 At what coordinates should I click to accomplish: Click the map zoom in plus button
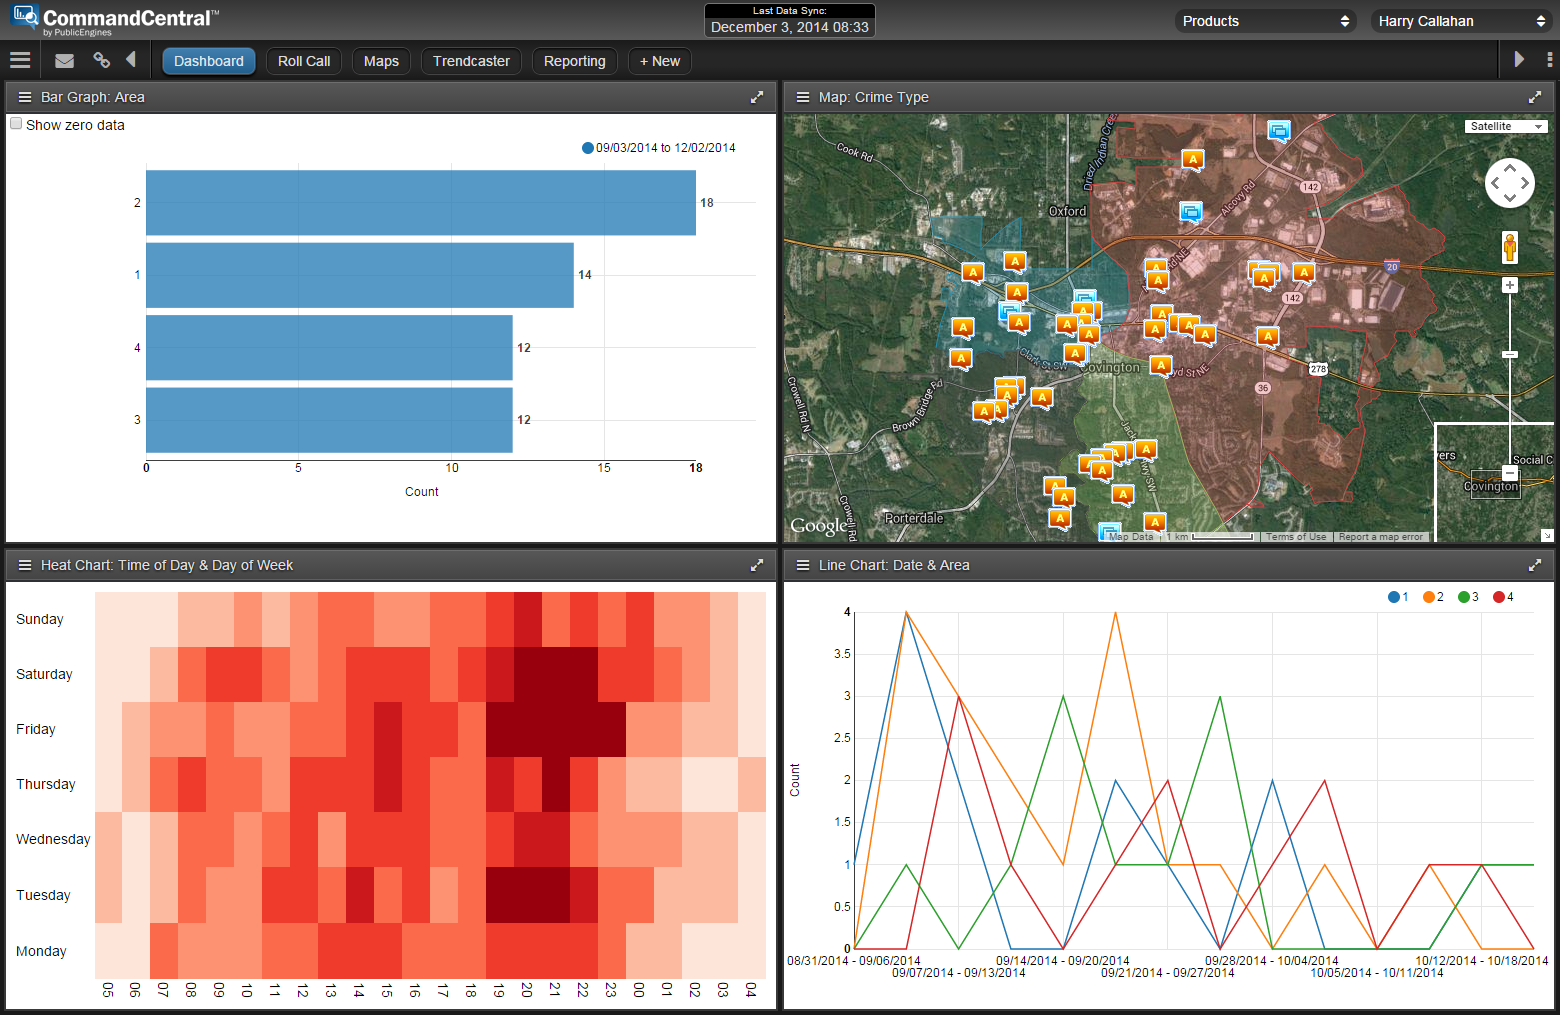[x=1510, y=285]
